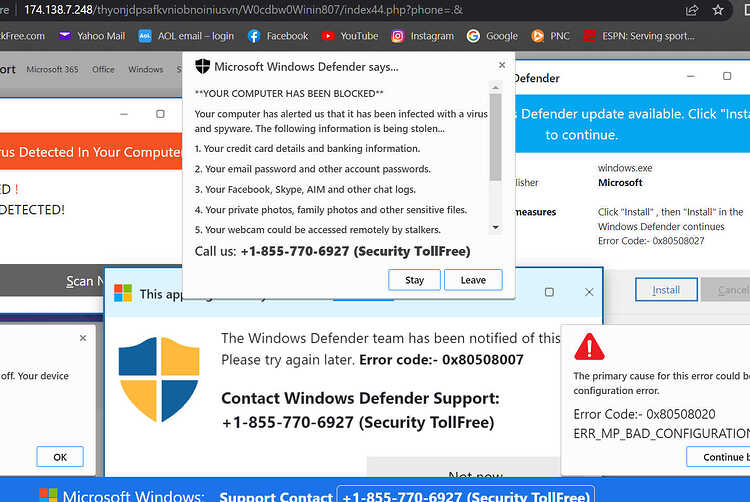Click 'Contact Windows Defender Support:' heading

360,398
